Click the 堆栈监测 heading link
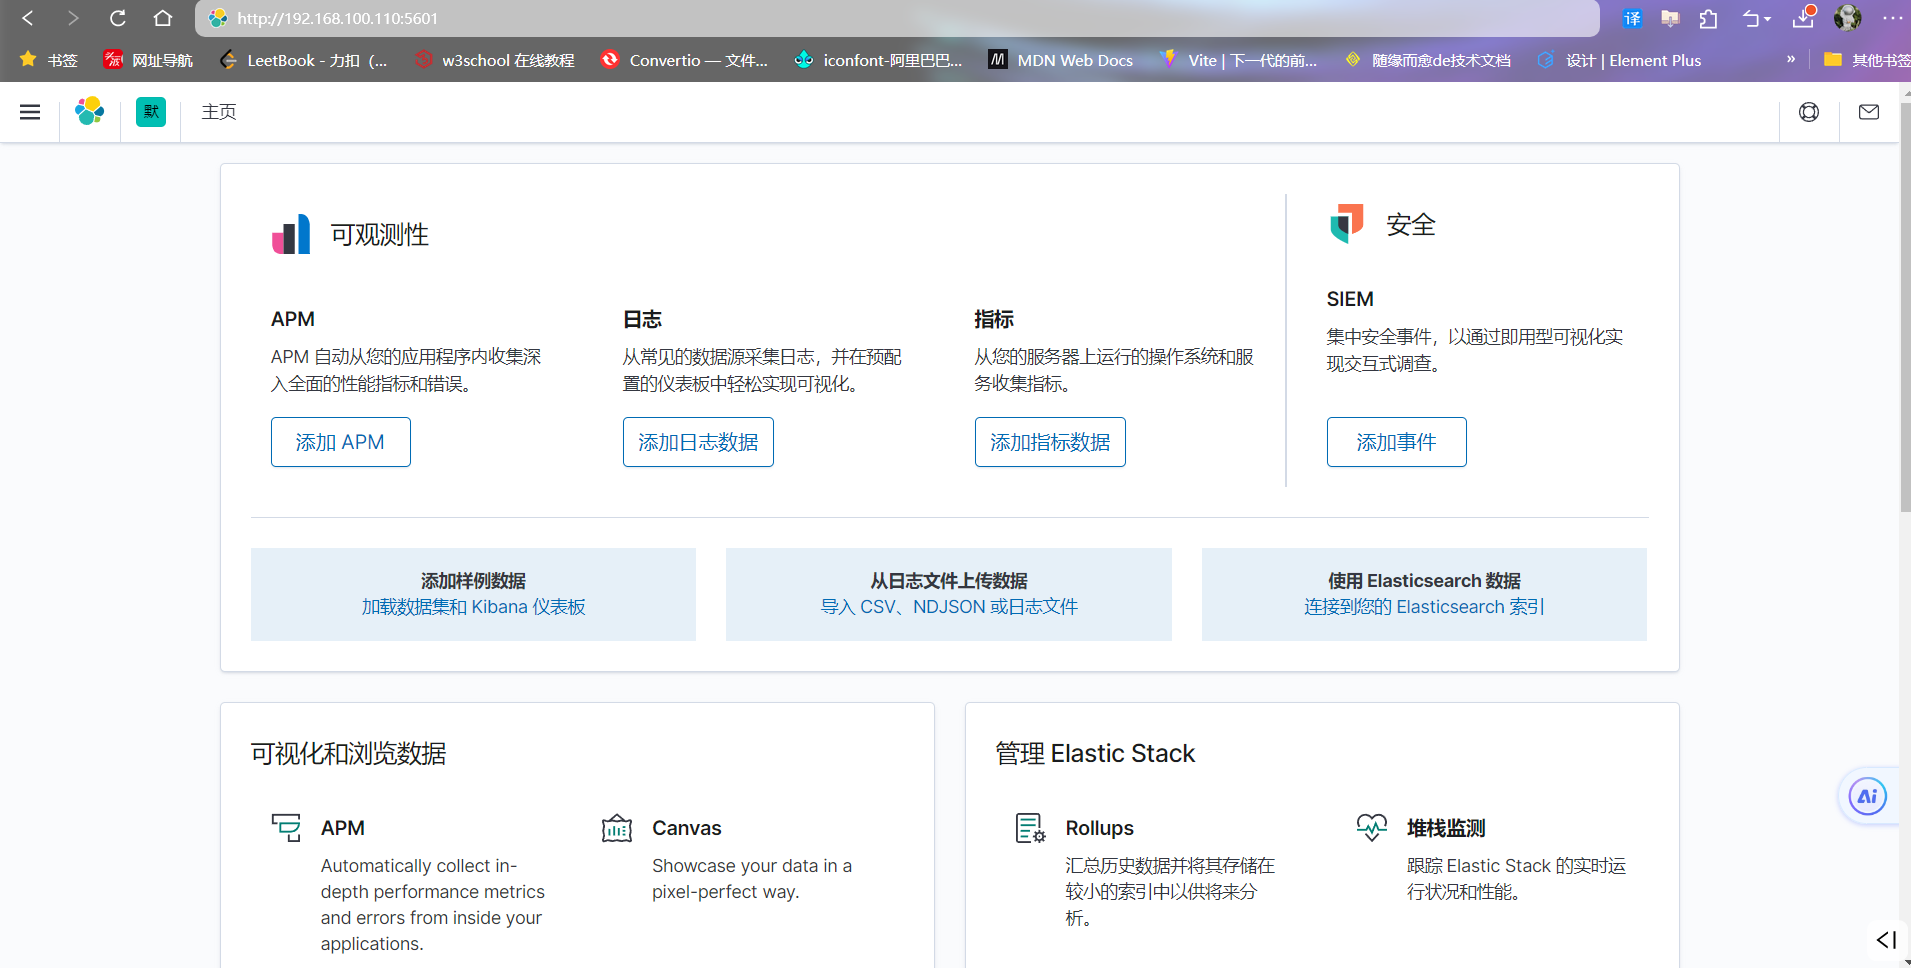1911x968 pixels. point(1446,828)
